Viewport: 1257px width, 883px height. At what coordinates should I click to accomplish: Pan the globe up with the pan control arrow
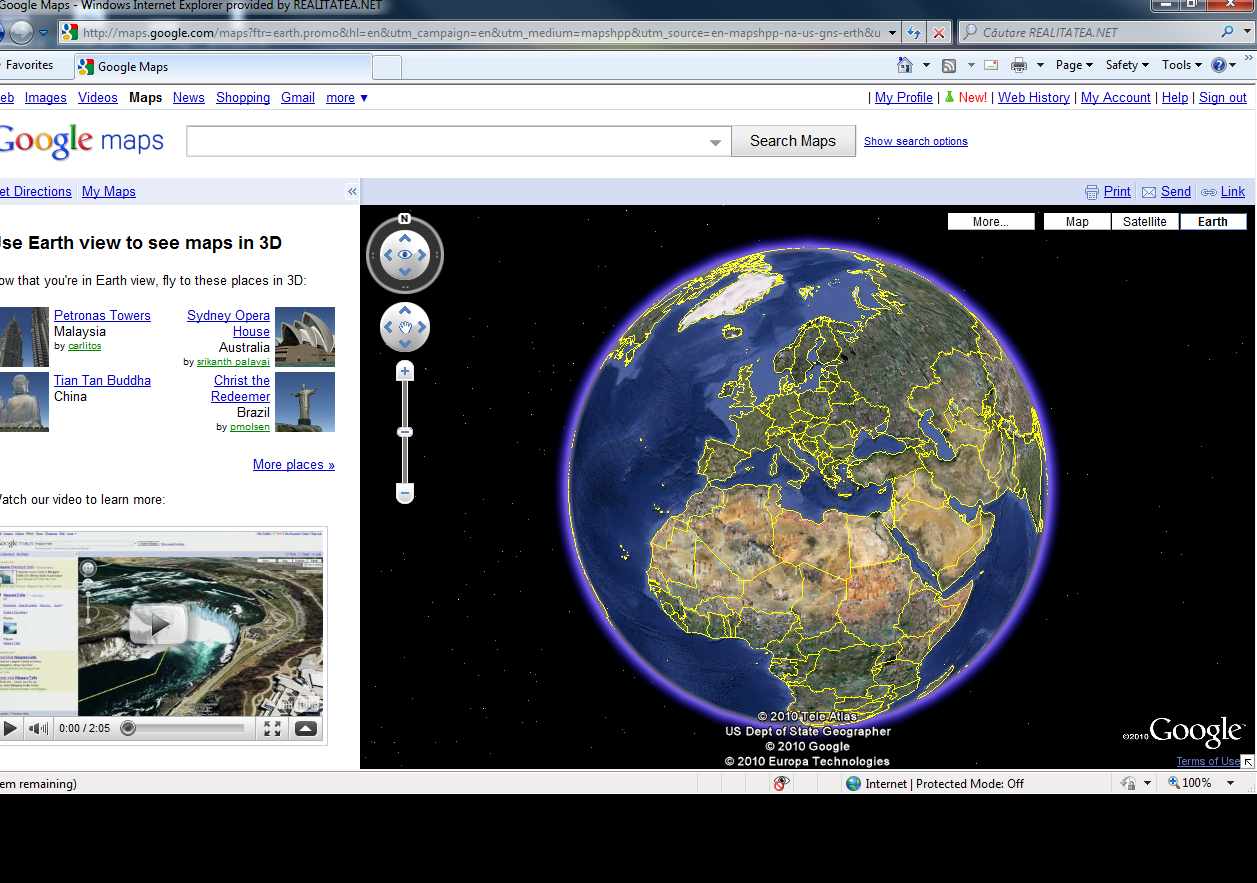(x=405, y=311)
